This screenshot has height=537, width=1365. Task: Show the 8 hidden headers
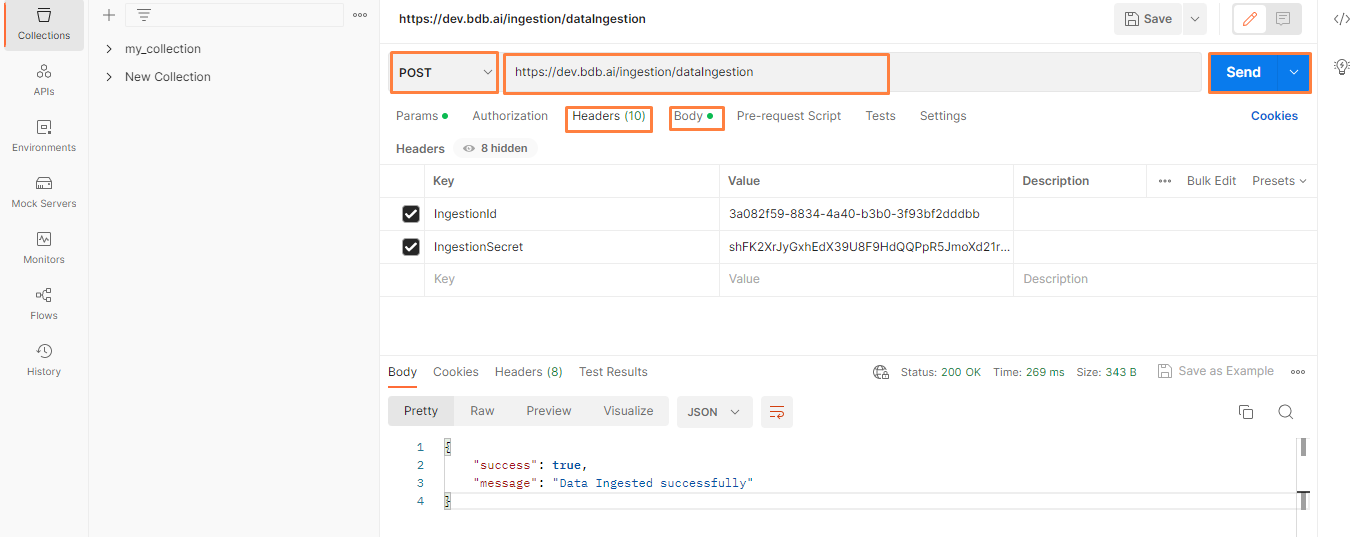495,148
